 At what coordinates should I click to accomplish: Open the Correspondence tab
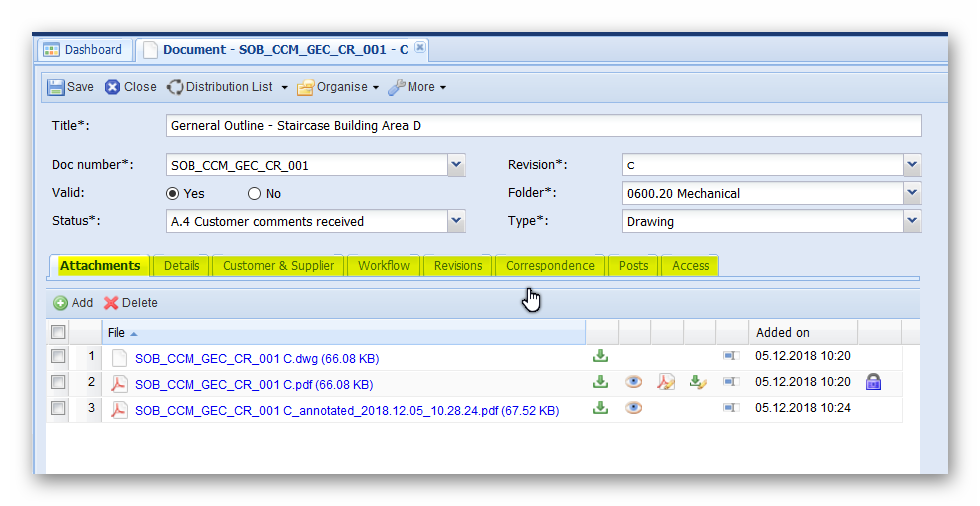tap(550, 266)
